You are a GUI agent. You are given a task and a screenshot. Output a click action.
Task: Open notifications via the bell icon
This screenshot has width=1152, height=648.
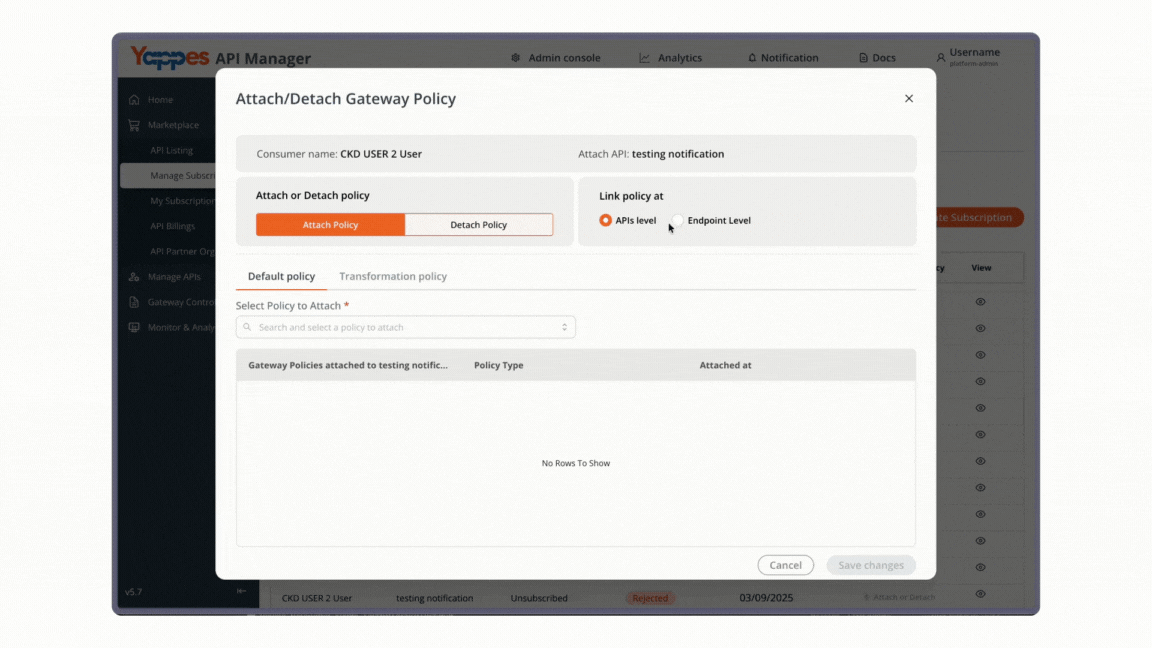(752, 58)
